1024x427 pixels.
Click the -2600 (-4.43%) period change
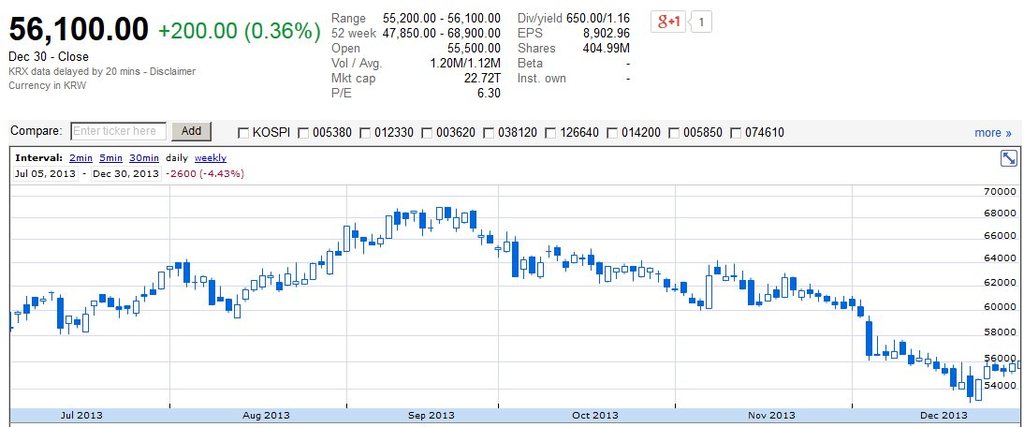pos(204,174)
